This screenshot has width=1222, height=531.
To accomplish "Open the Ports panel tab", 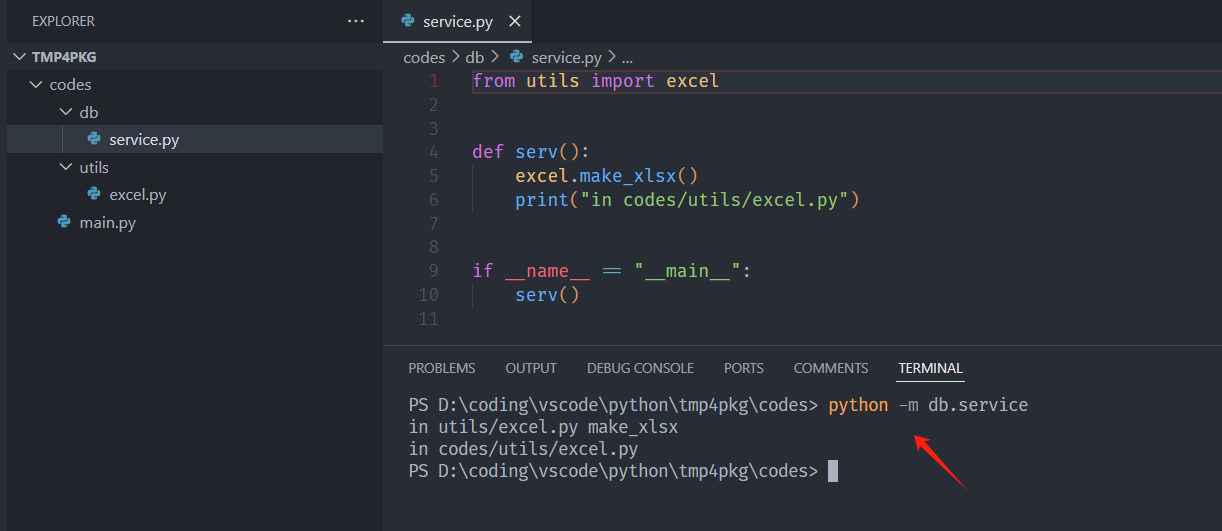I will coord(743,368).
